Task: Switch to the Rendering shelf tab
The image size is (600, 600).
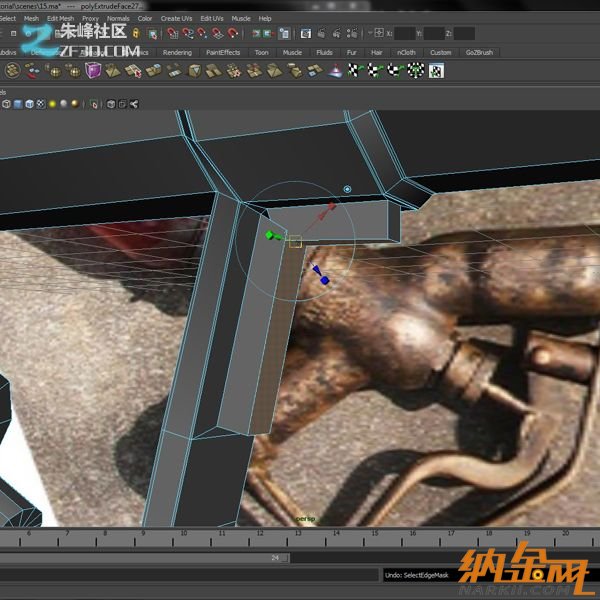Action: (177, 52)
